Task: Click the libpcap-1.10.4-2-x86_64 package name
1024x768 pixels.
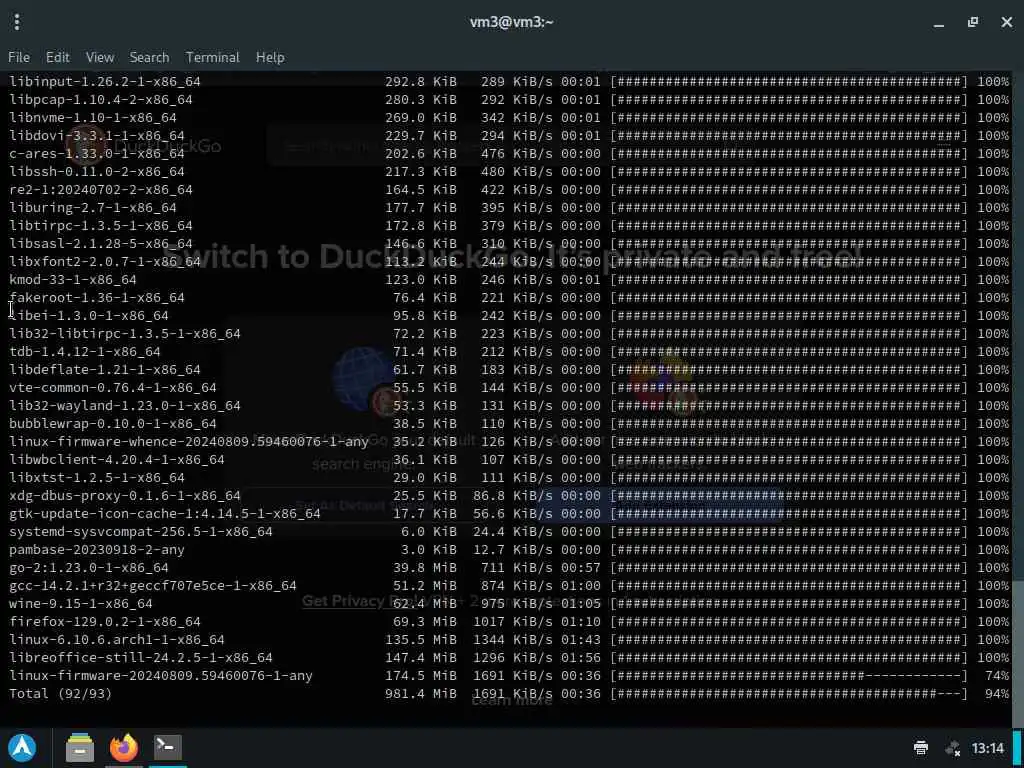Action: coord(101,100)
